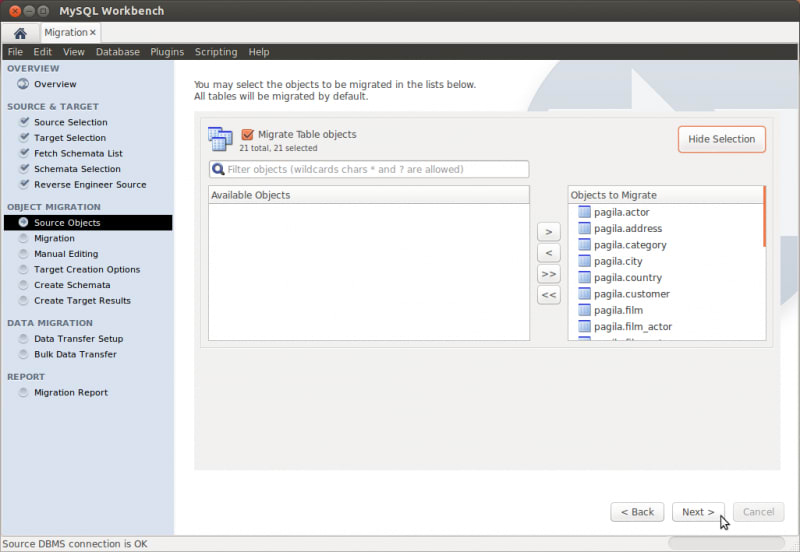
Task: Click the Bulk Data Transfer bullet icon
Action: pos(23,354)
